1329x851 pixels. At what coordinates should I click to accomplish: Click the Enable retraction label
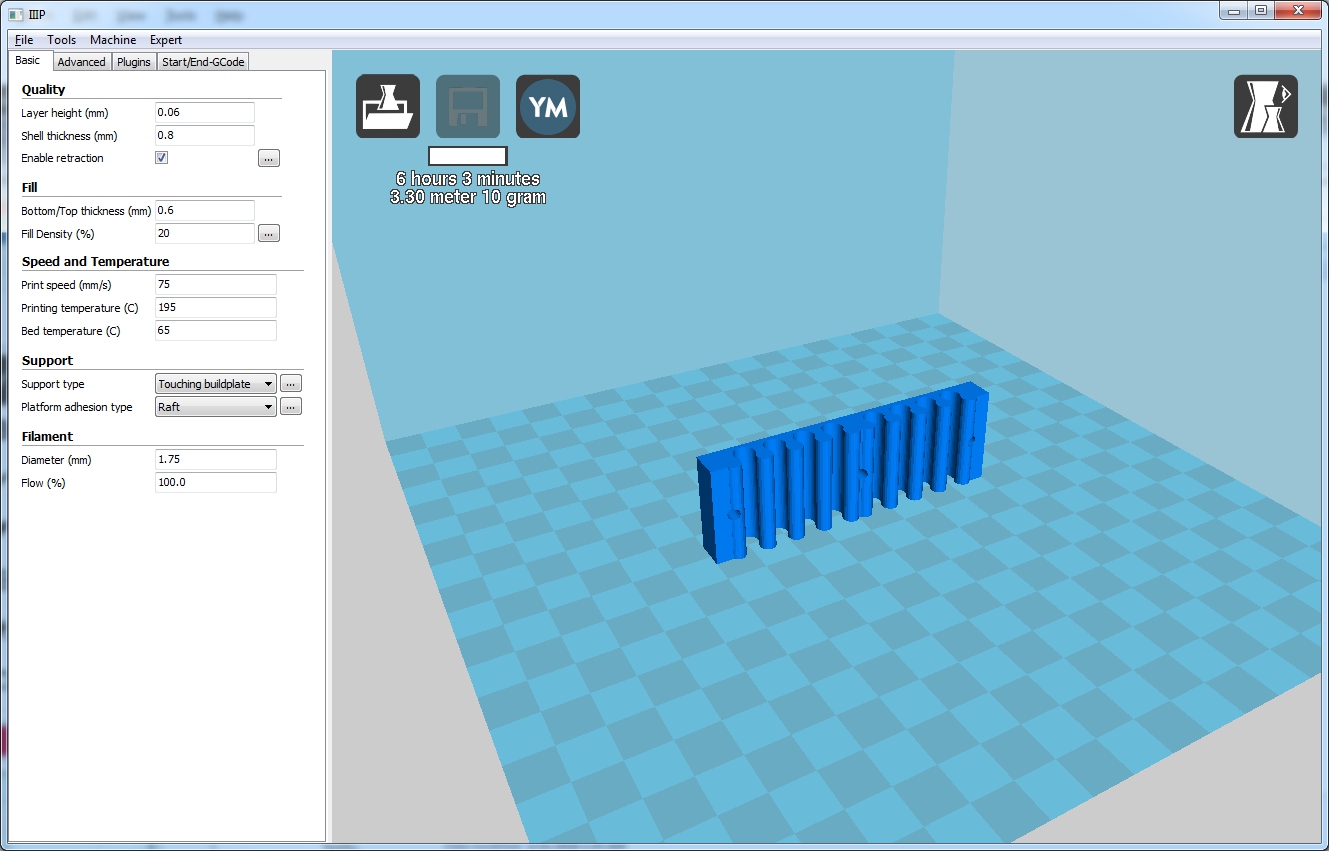pyautogui.click(x=62, y=159)
